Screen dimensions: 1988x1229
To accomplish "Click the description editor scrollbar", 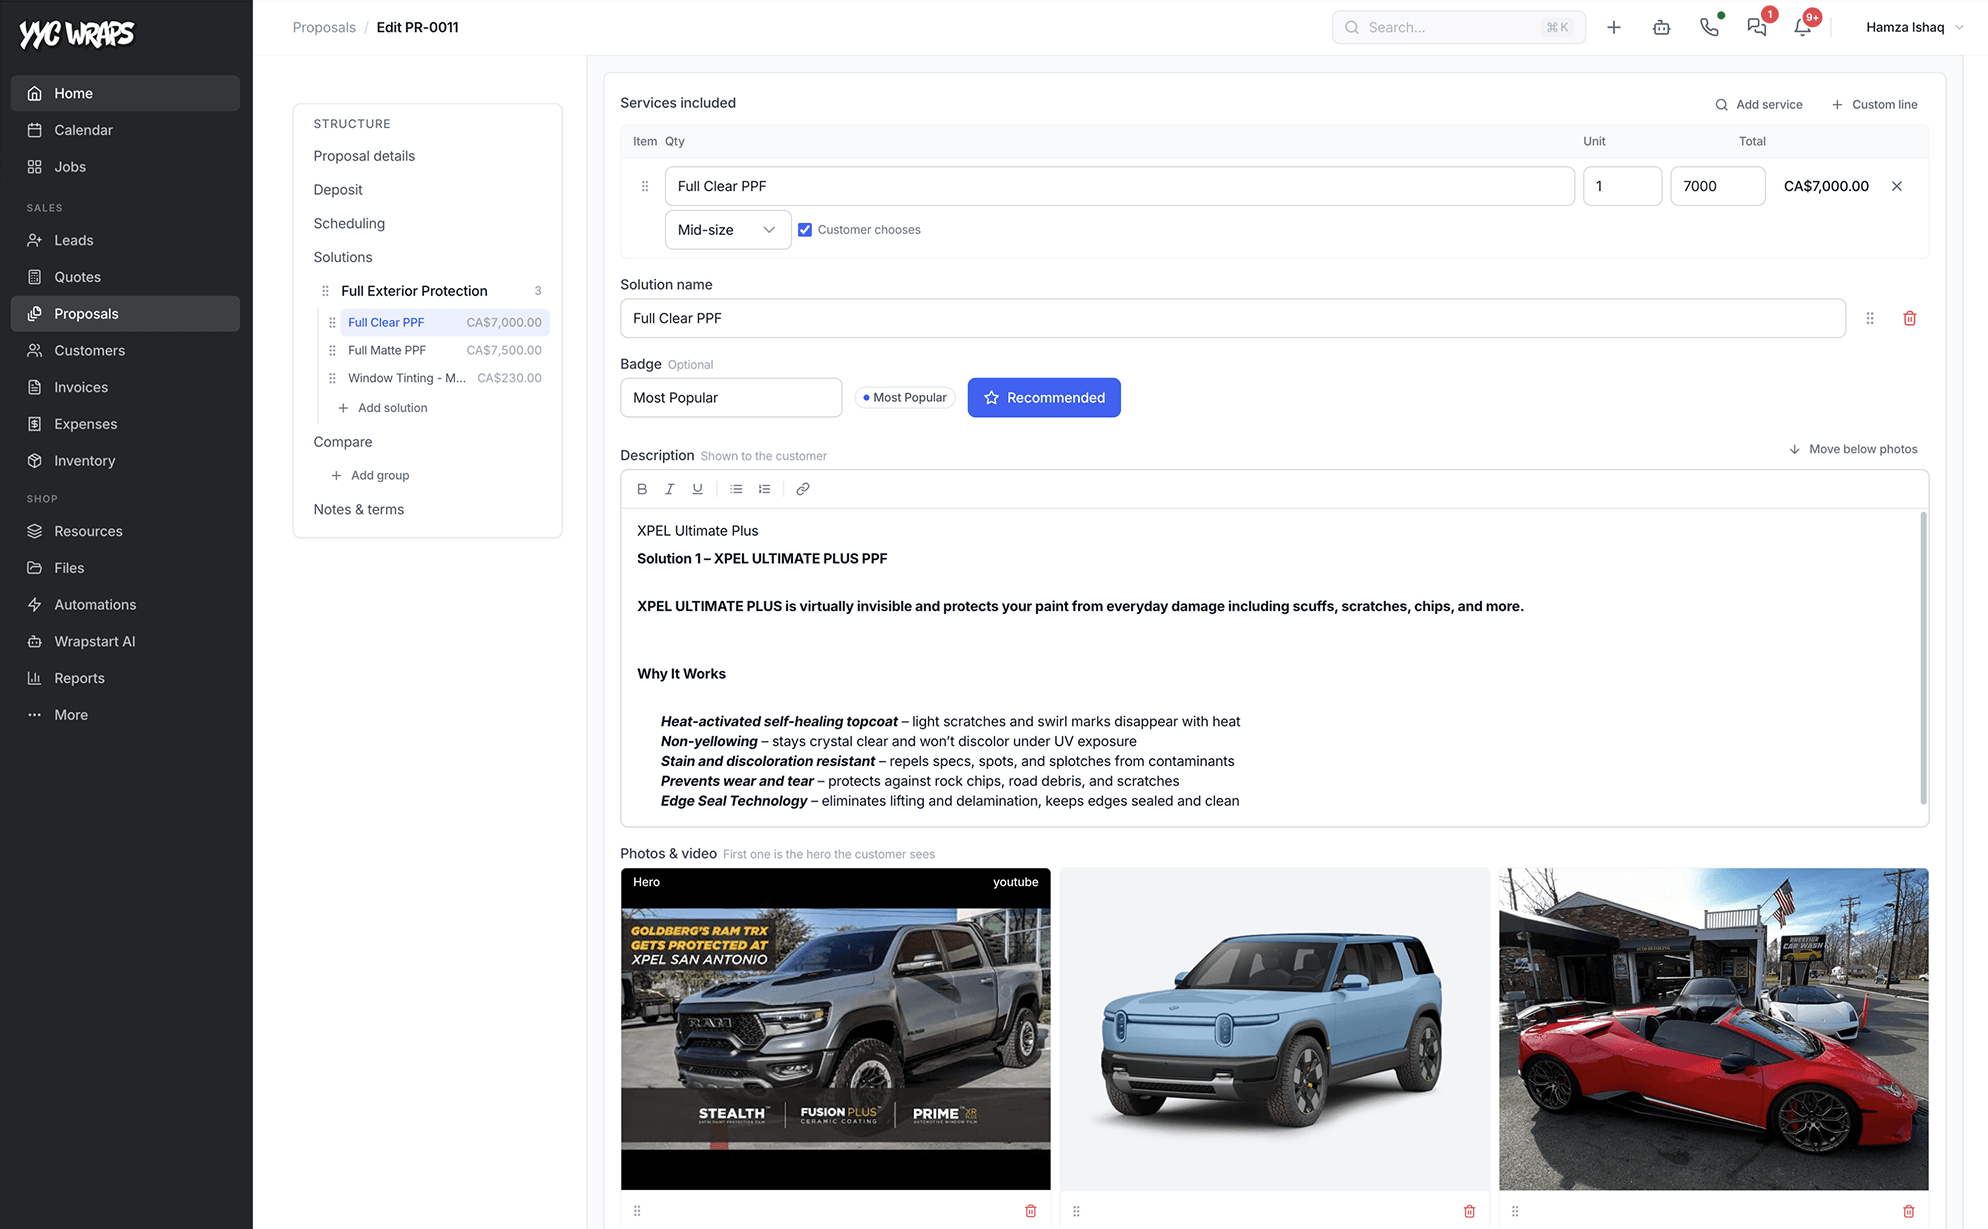I will pos(1923,658).
